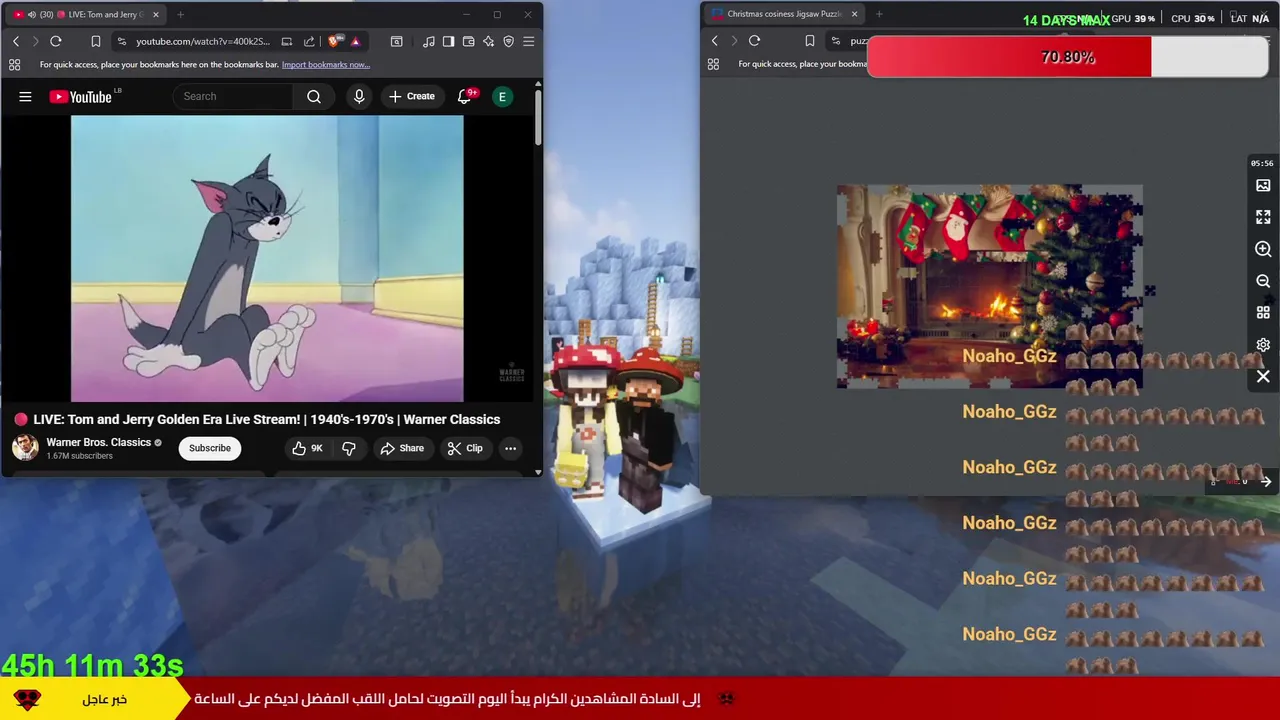Open Warner Bros. Classics channel name
The width and height of the screenshot is (1280, 720).
pos(98,442)
